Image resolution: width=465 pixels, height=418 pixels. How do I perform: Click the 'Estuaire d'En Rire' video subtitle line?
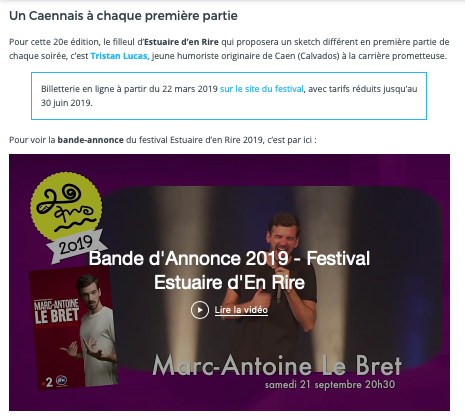(229, 283)
